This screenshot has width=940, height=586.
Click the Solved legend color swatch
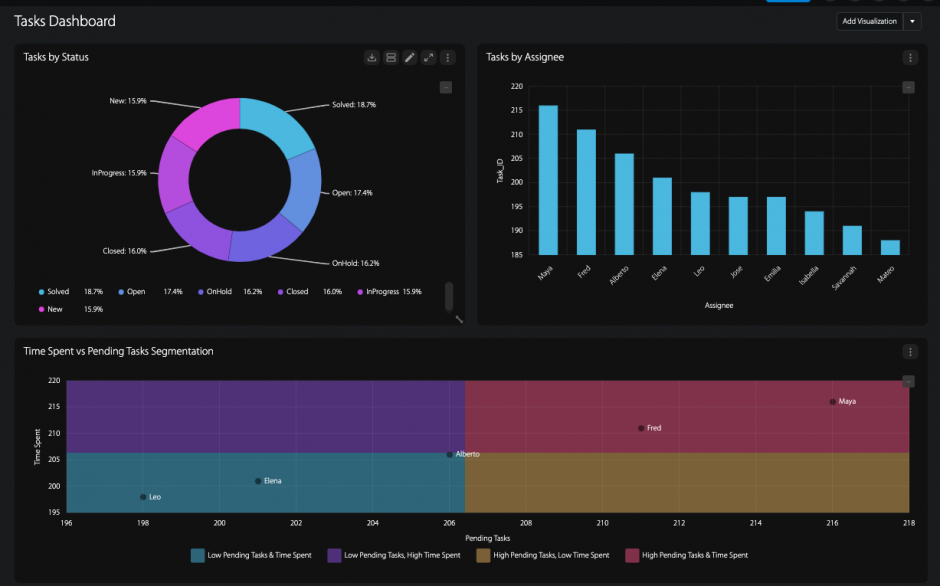(41, 291)
